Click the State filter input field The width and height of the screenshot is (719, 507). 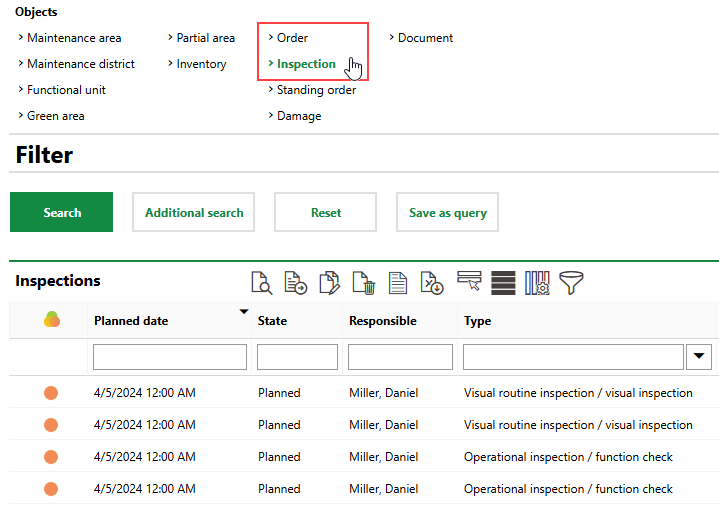(297, 357)
